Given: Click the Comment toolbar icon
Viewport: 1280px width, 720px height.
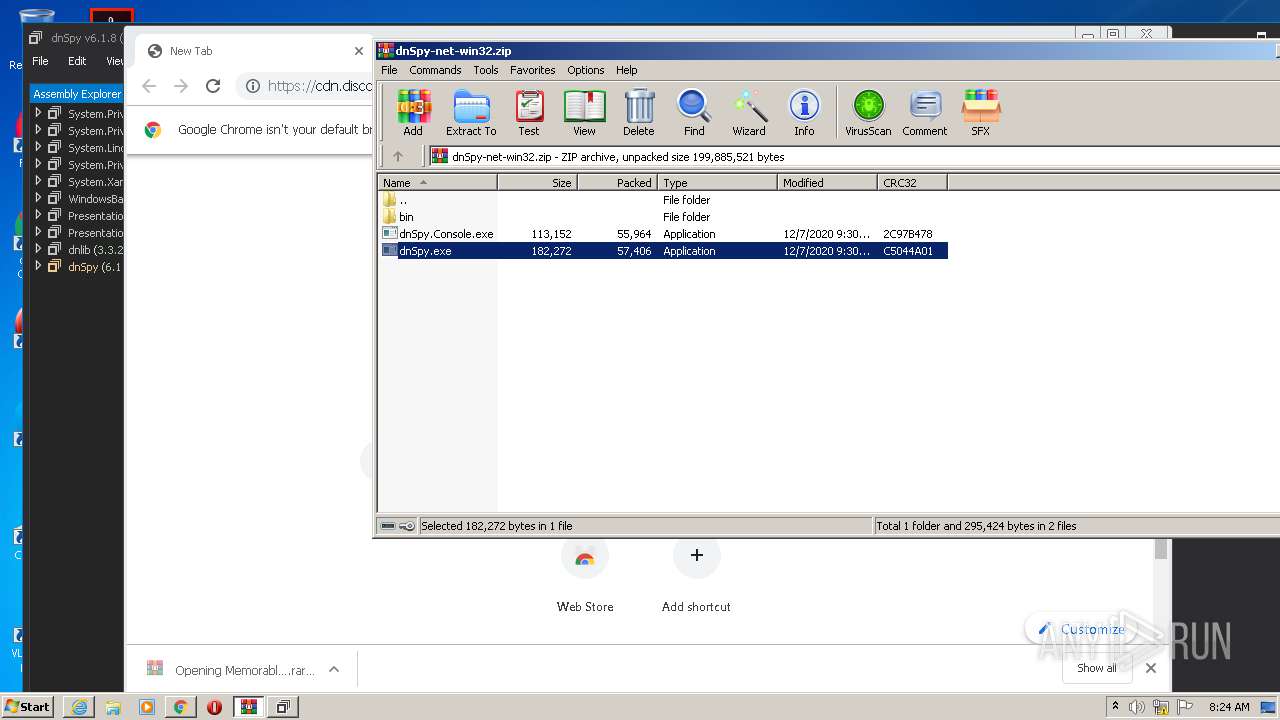Looking at the screenshot, I should (x=925, y=112).
